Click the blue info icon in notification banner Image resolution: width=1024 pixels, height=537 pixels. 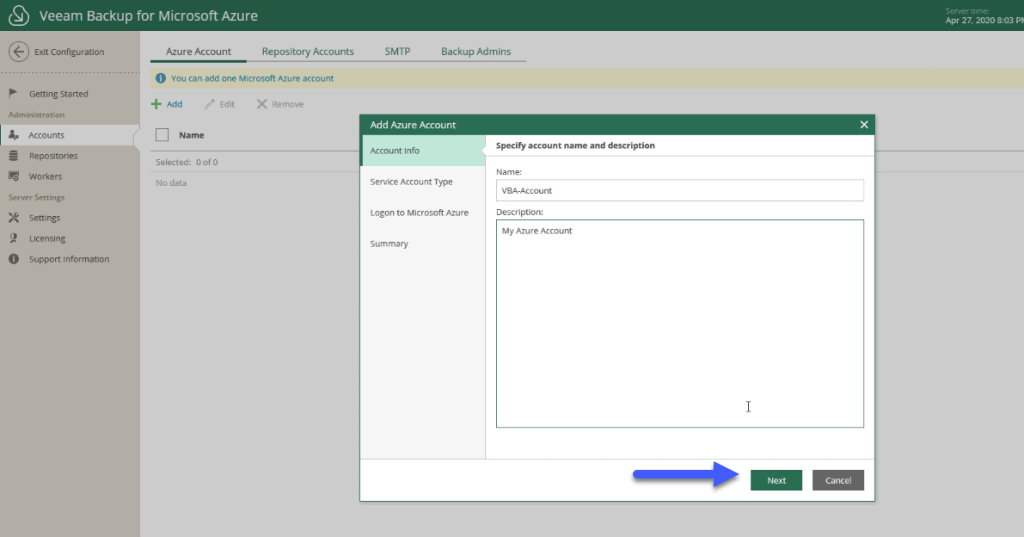point(161,78)
